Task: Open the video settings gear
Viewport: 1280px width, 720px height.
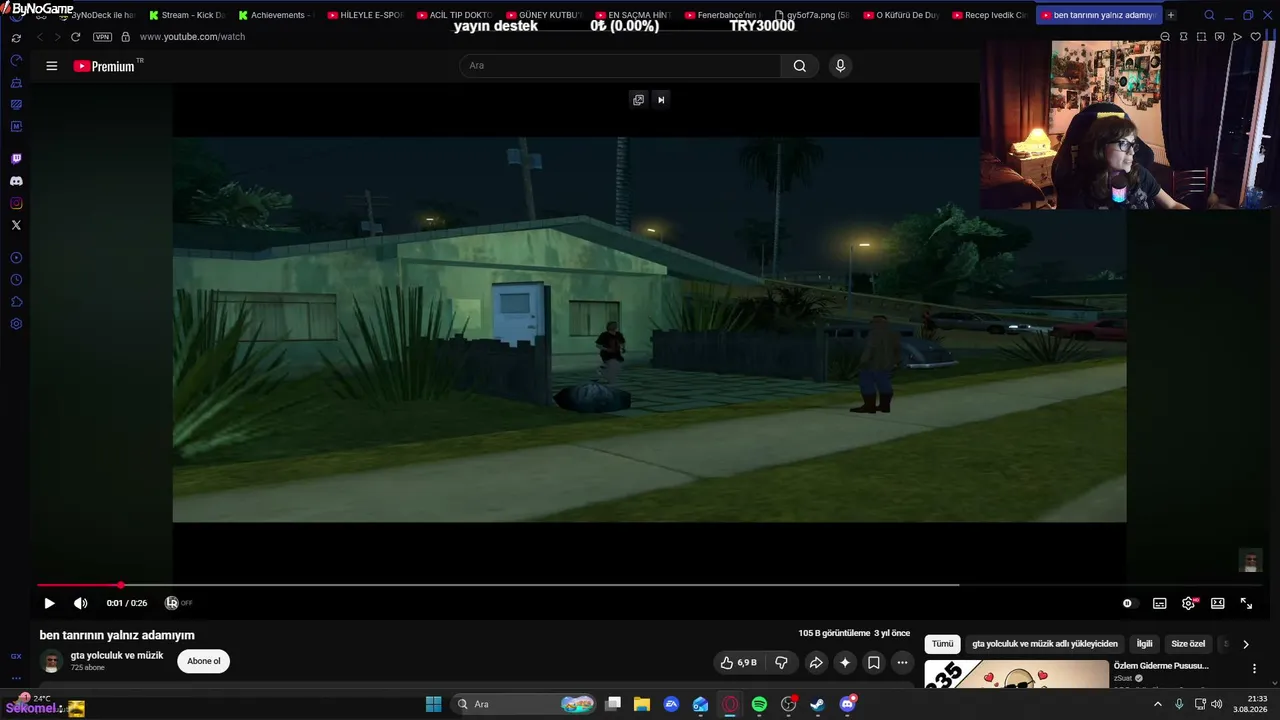Action: coord(1189,603)
